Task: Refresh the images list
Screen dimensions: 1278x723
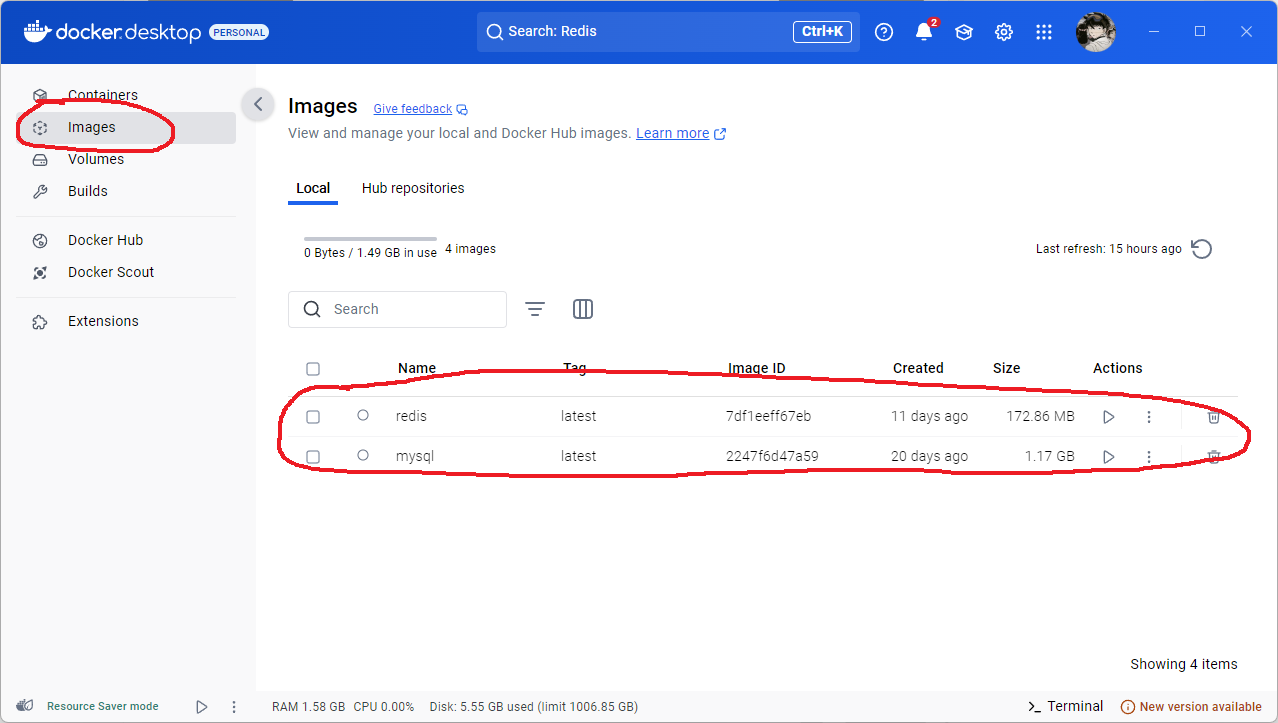Action: click(x=1202, y=249)
